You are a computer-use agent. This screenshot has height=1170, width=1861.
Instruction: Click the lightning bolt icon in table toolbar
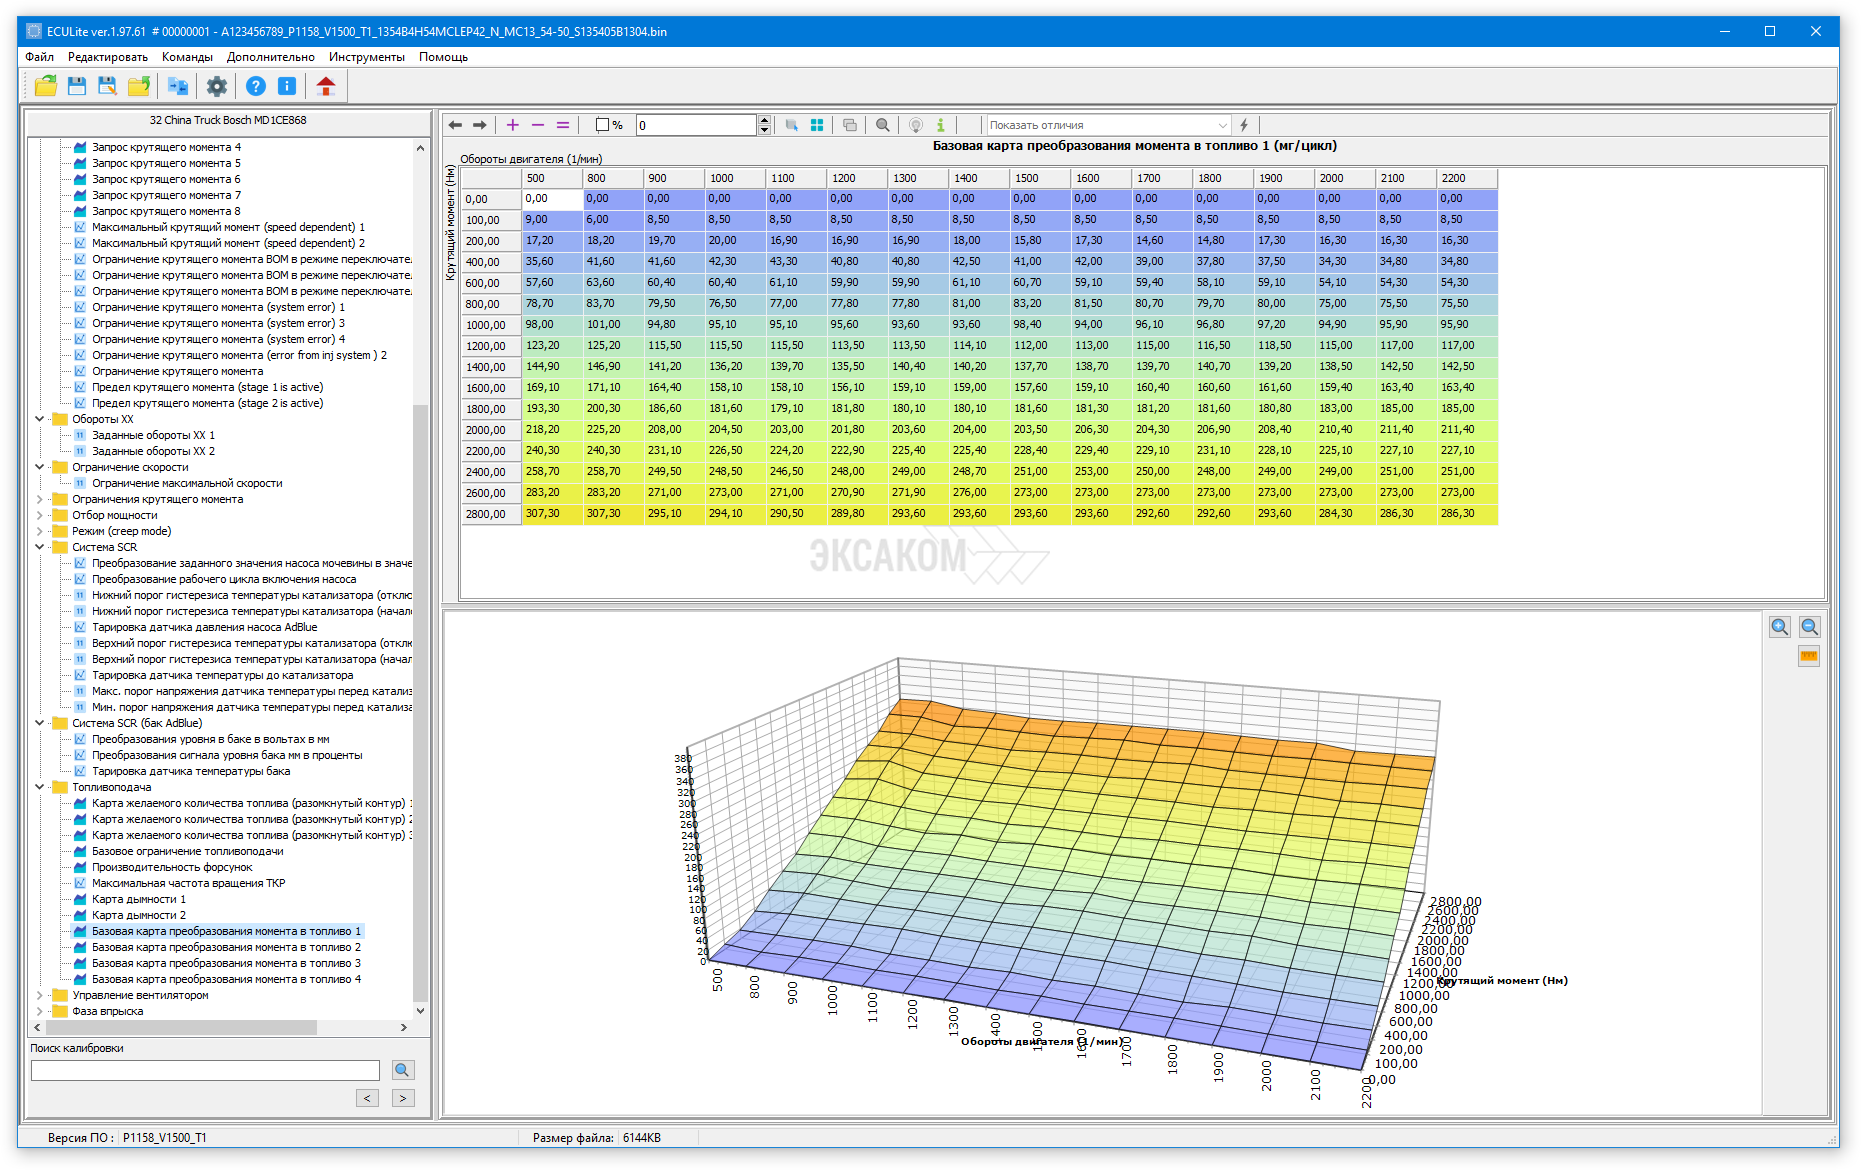[x=1244, y=125]
